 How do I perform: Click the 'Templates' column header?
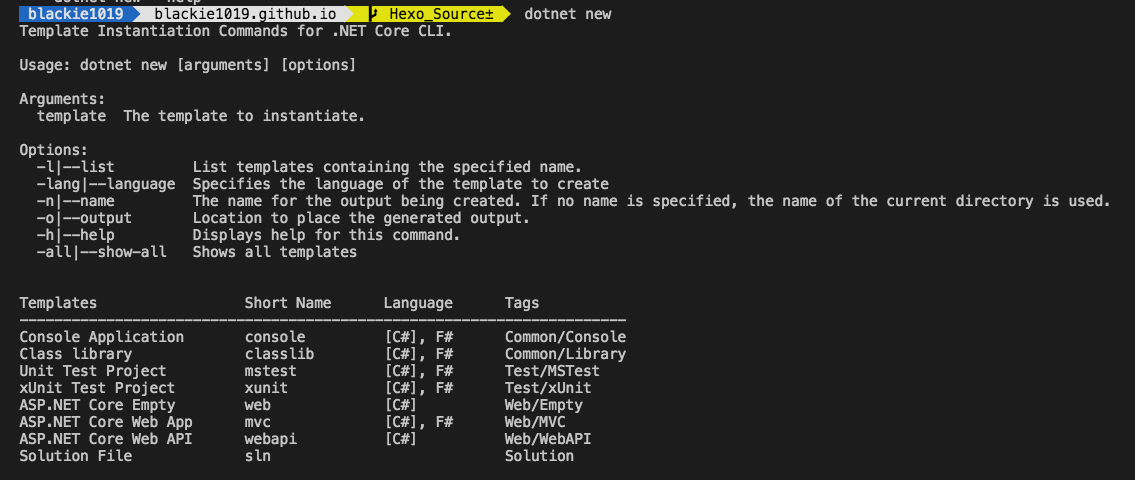point(58,303)
